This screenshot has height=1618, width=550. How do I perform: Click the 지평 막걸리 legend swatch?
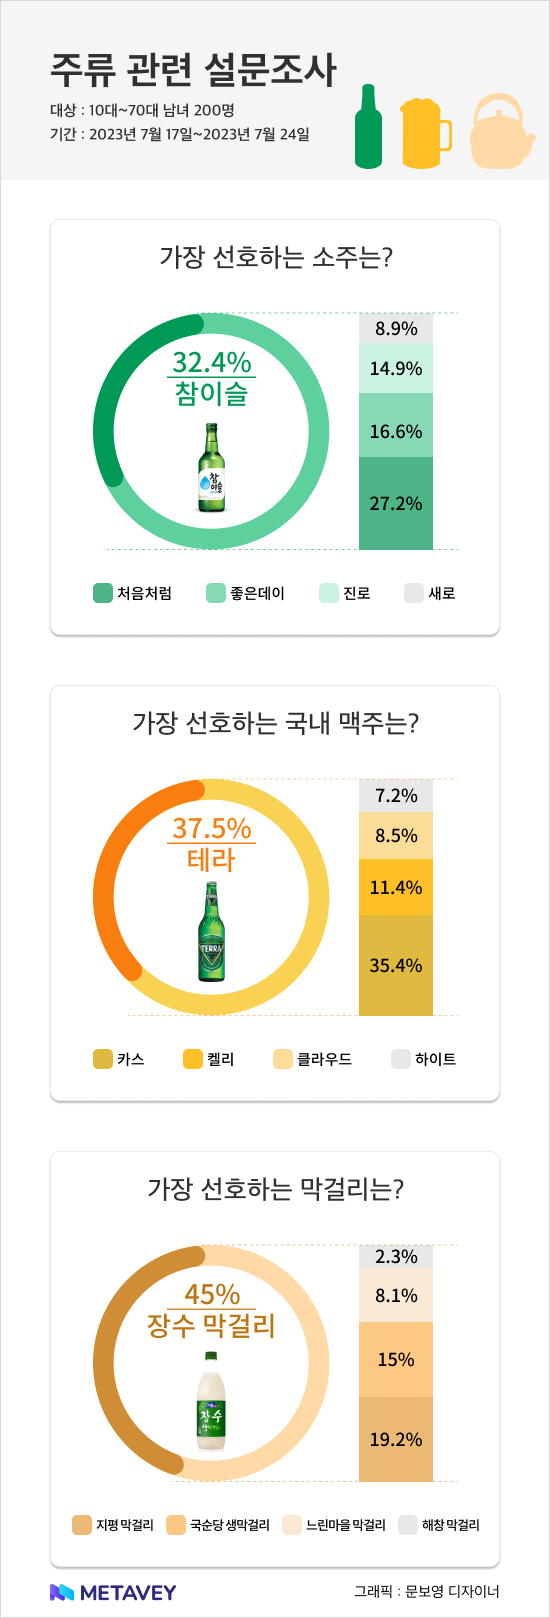pyautogui.click(x=82, y=1525)
